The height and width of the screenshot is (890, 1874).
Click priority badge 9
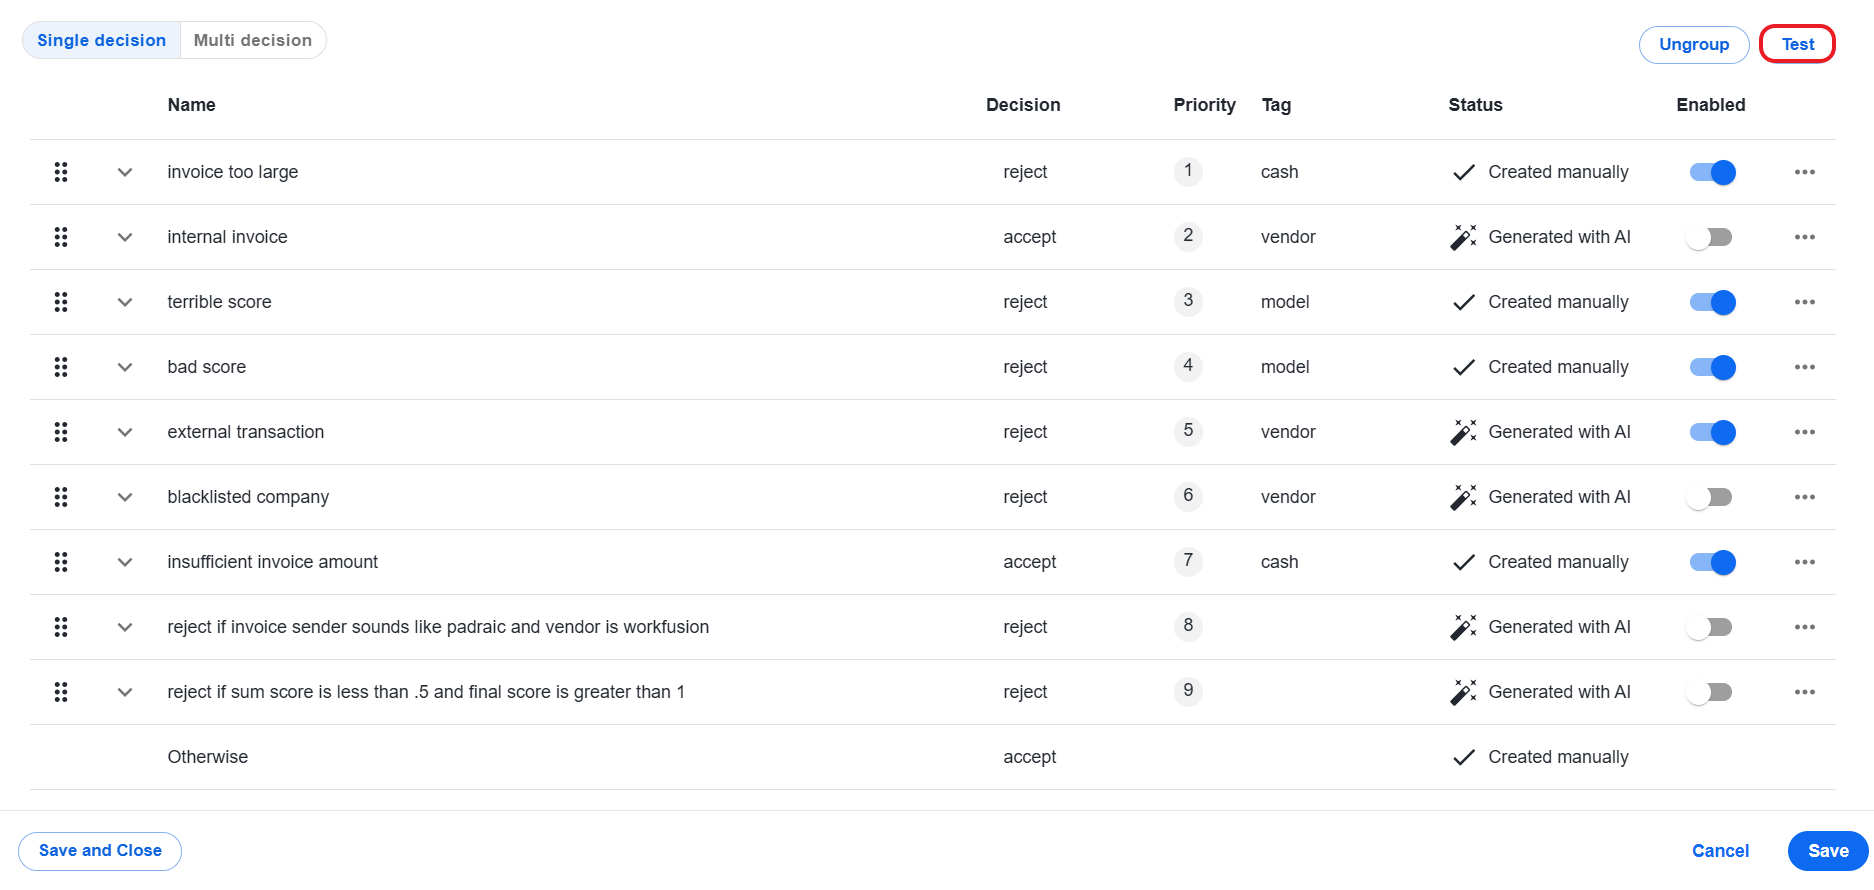coord(1188,691)
